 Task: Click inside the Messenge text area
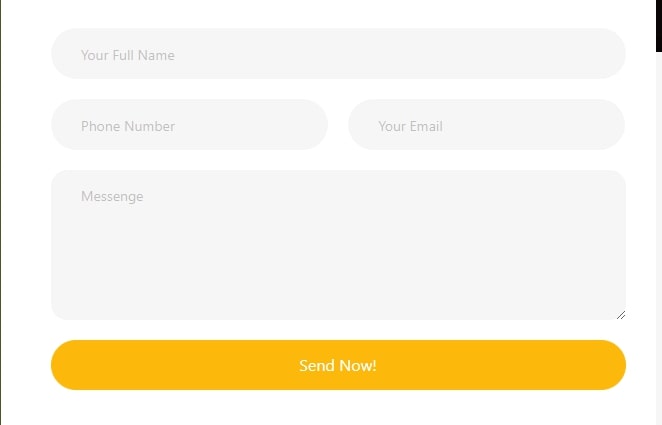(338, 245)
